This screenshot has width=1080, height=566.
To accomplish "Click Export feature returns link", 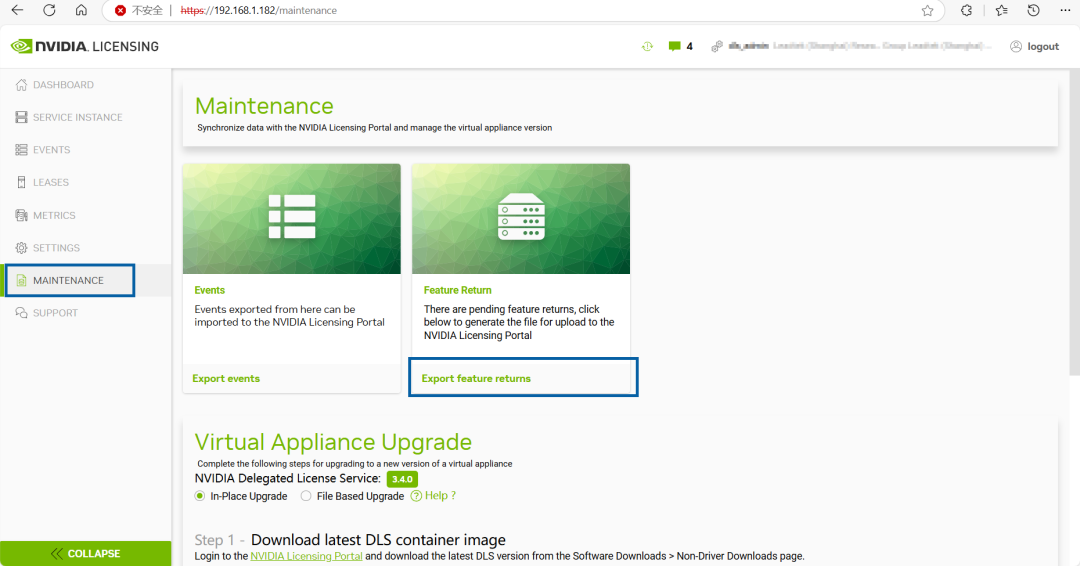I will [476, 379].
